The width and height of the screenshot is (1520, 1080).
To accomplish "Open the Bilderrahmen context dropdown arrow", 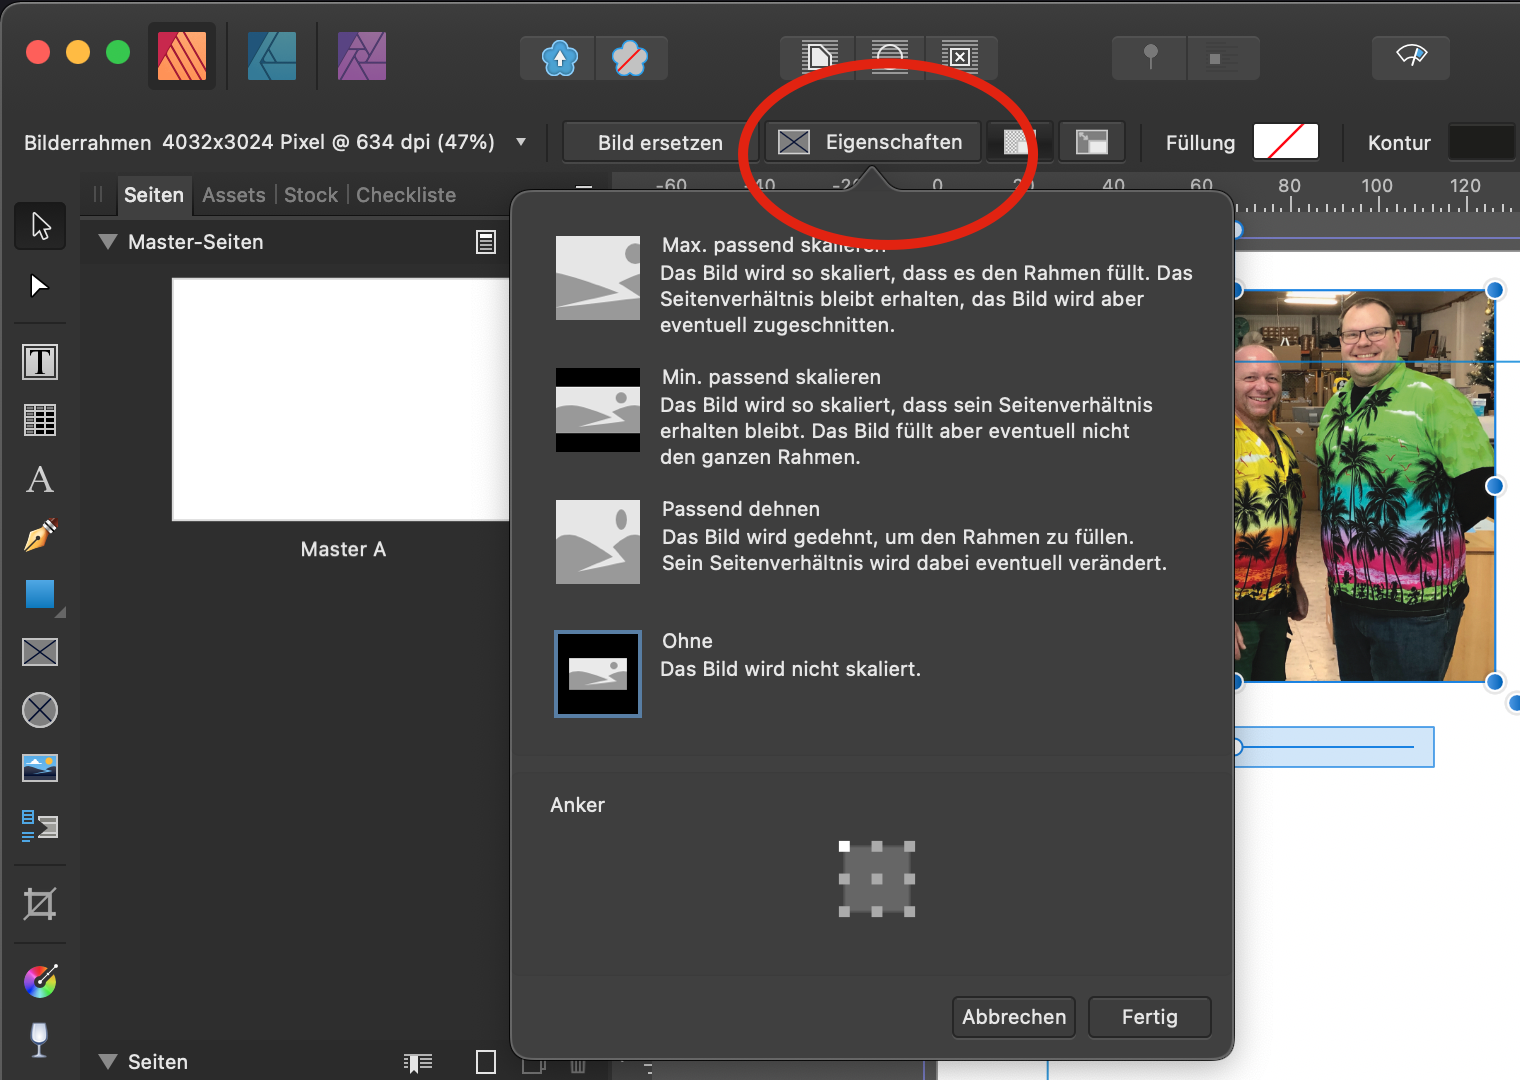I will pos(521,142).
